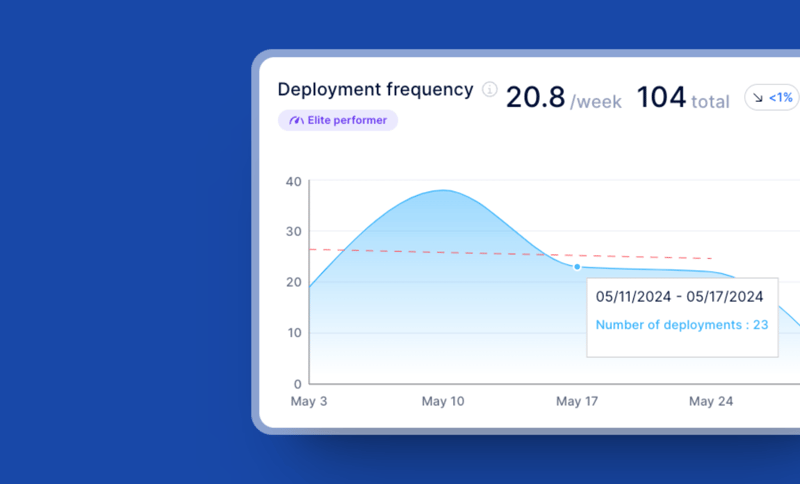The height and width of the screenshot is (484, 800).
Task: Click the 0 y-axis label
Action: [297, 384]
